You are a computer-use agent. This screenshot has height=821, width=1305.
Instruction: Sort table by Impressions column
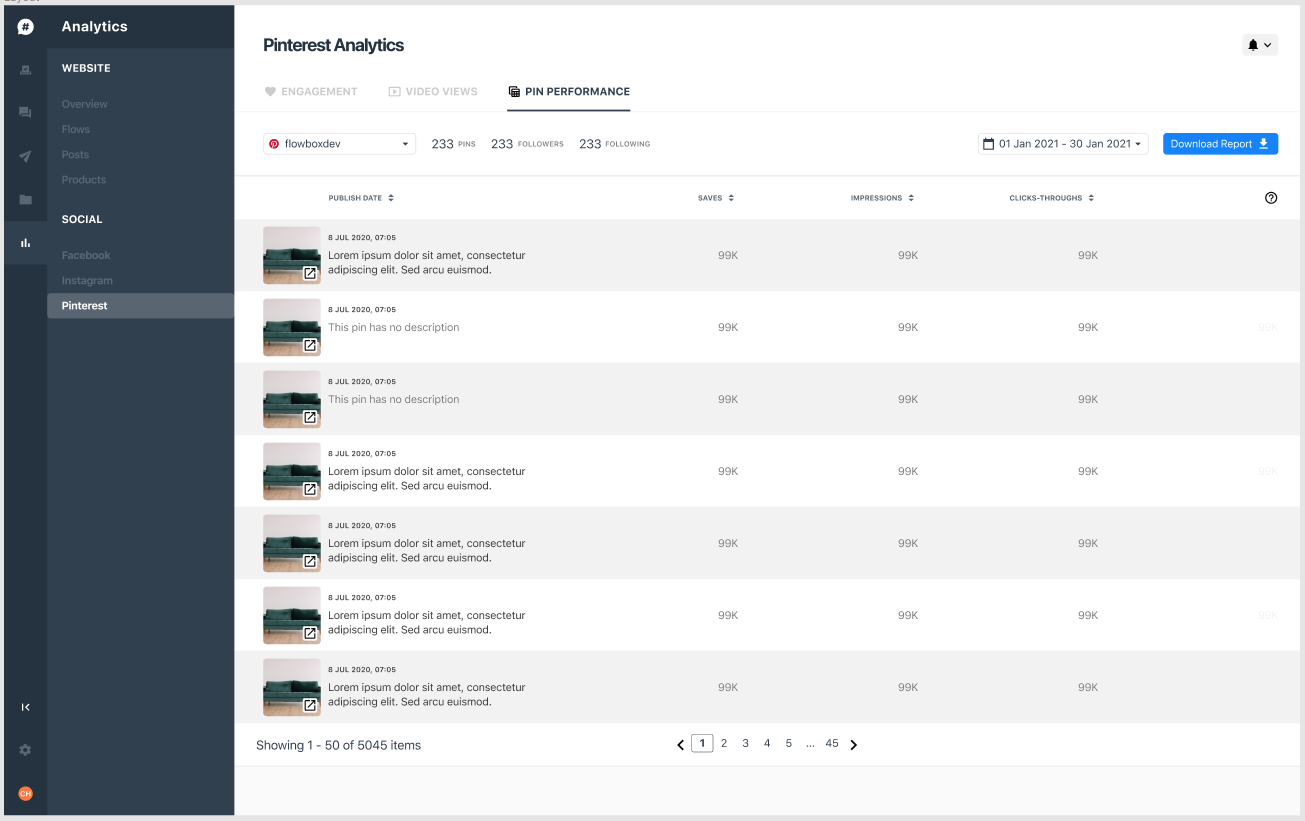click(x=882, y=198)
